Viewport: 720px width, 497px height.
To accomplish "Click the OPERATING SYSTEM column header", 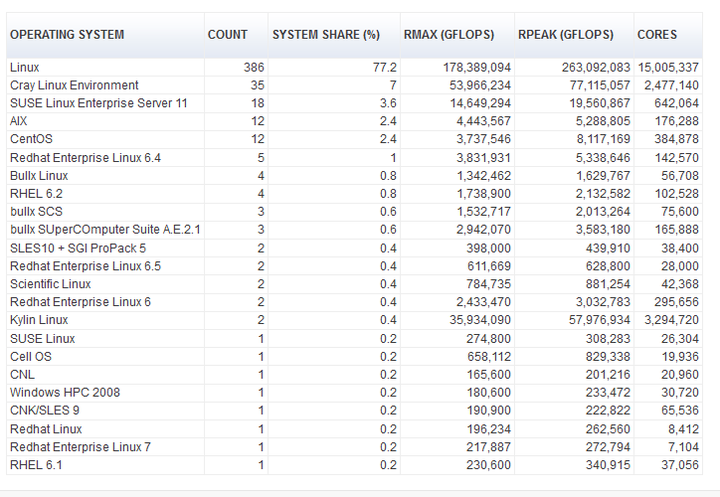I will tap(67, 35).
